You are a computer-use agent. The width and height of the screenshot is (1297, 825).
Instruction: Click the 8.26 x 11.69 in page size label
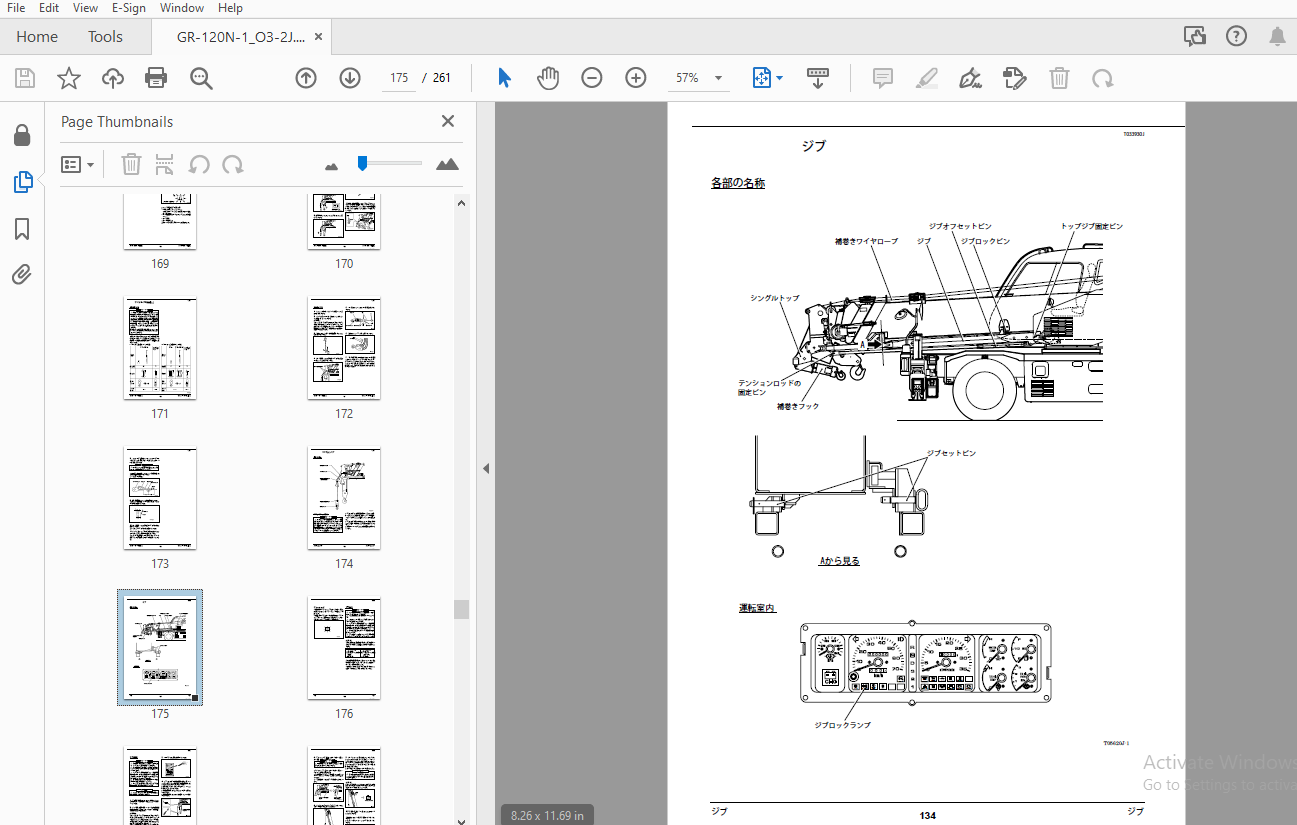[x=547, y=815]
